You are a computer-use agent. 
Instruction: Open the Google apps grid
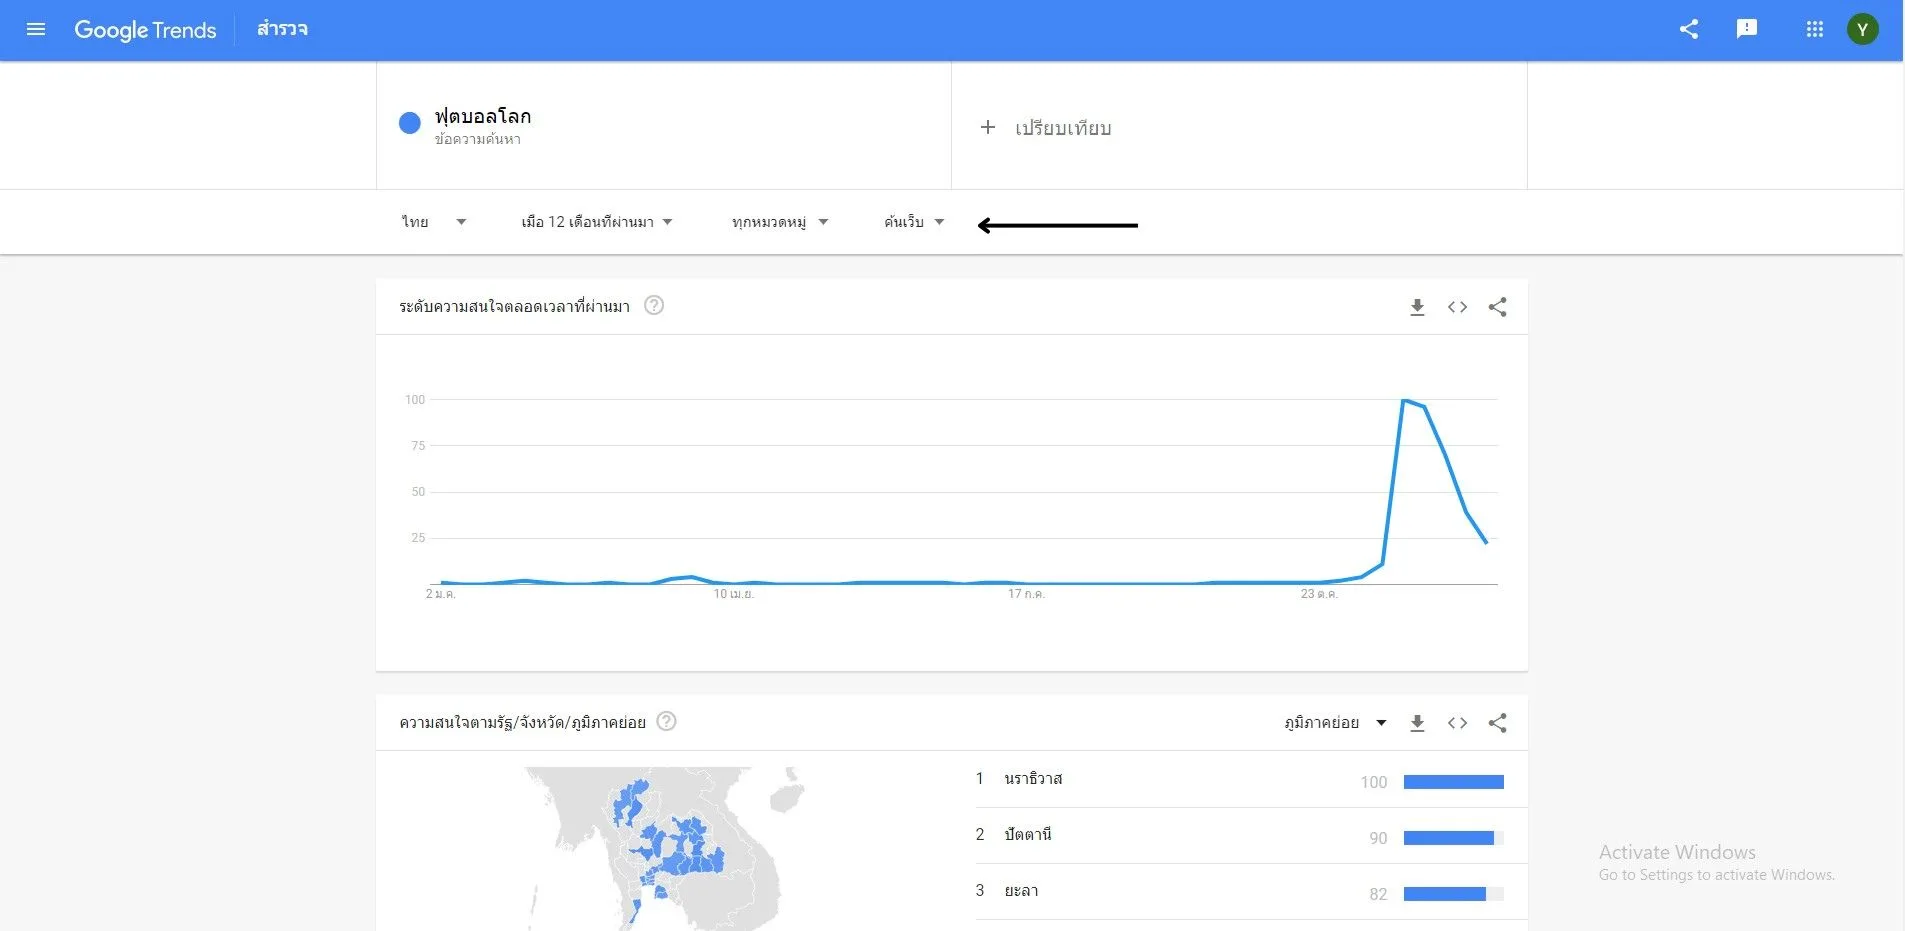pyautogui.click(x=1815, y=29)
